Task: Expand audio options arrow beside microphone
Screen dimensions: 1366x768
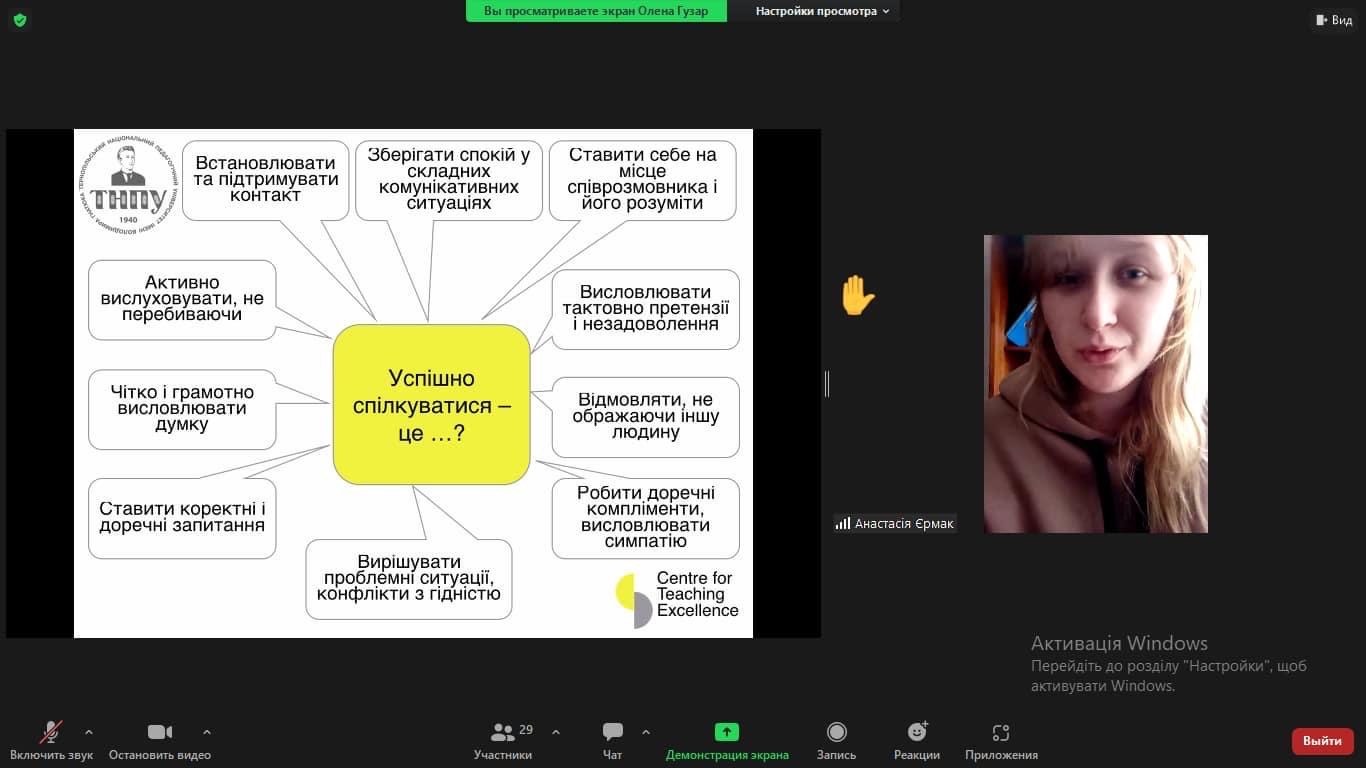Action: coord(89,732)
